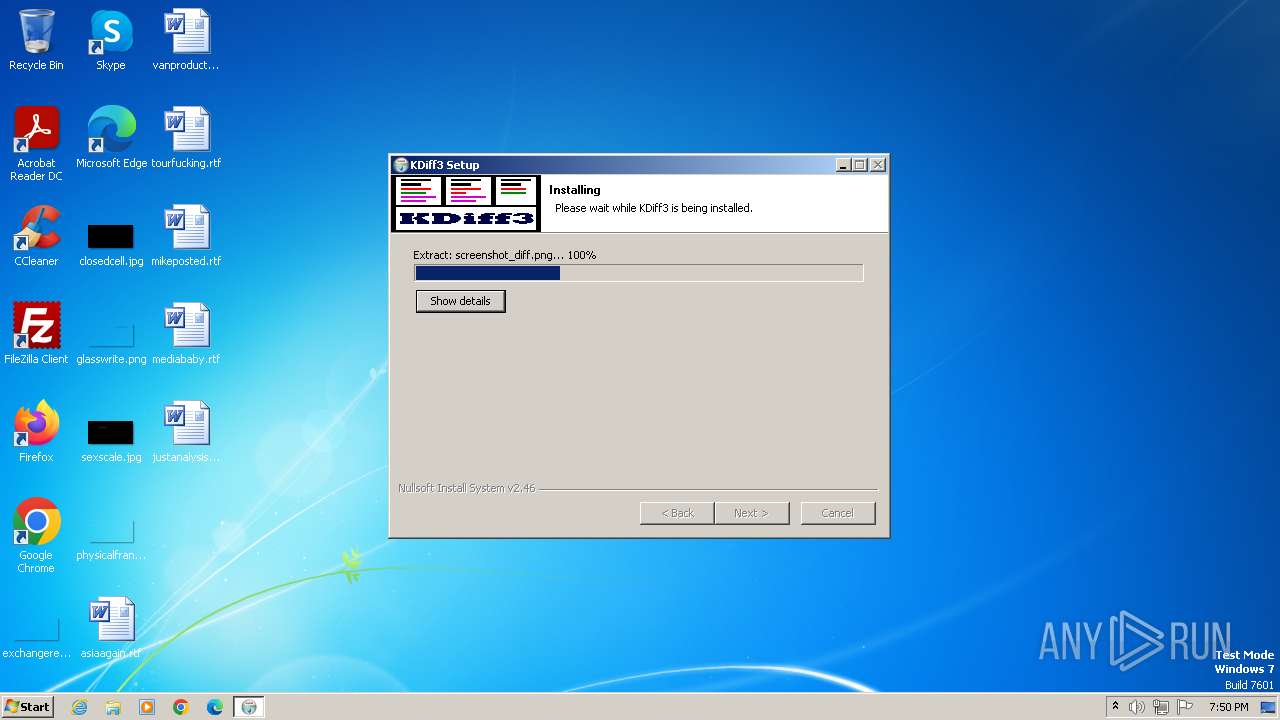Screen dimensions: 1280x720
Task: Select the mikeposted.rtf document
Action: coord(186,235)
